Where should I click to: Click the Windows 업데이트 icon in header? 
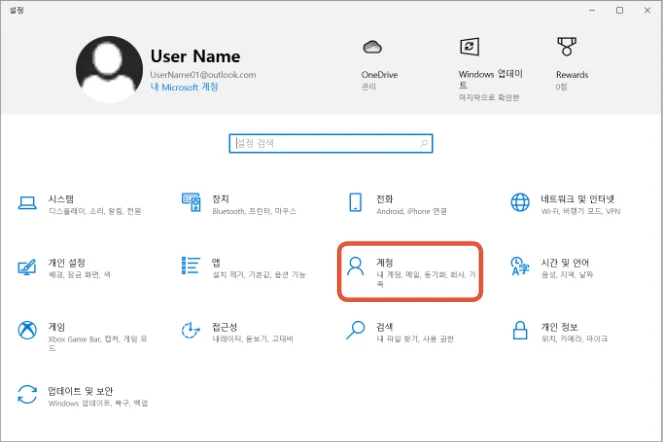tap(469, 47)
